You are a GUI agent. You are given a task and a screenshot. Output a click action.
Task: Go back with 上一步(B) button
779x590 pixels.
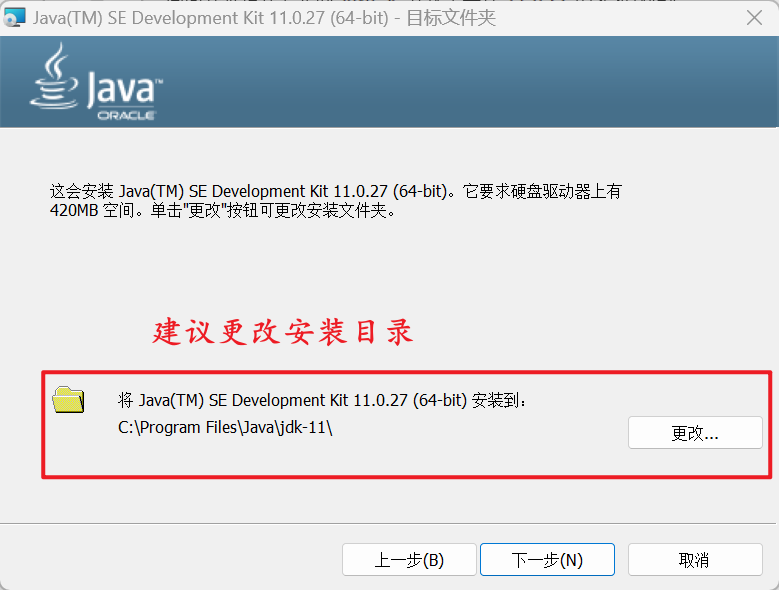(x=409, y=560)
